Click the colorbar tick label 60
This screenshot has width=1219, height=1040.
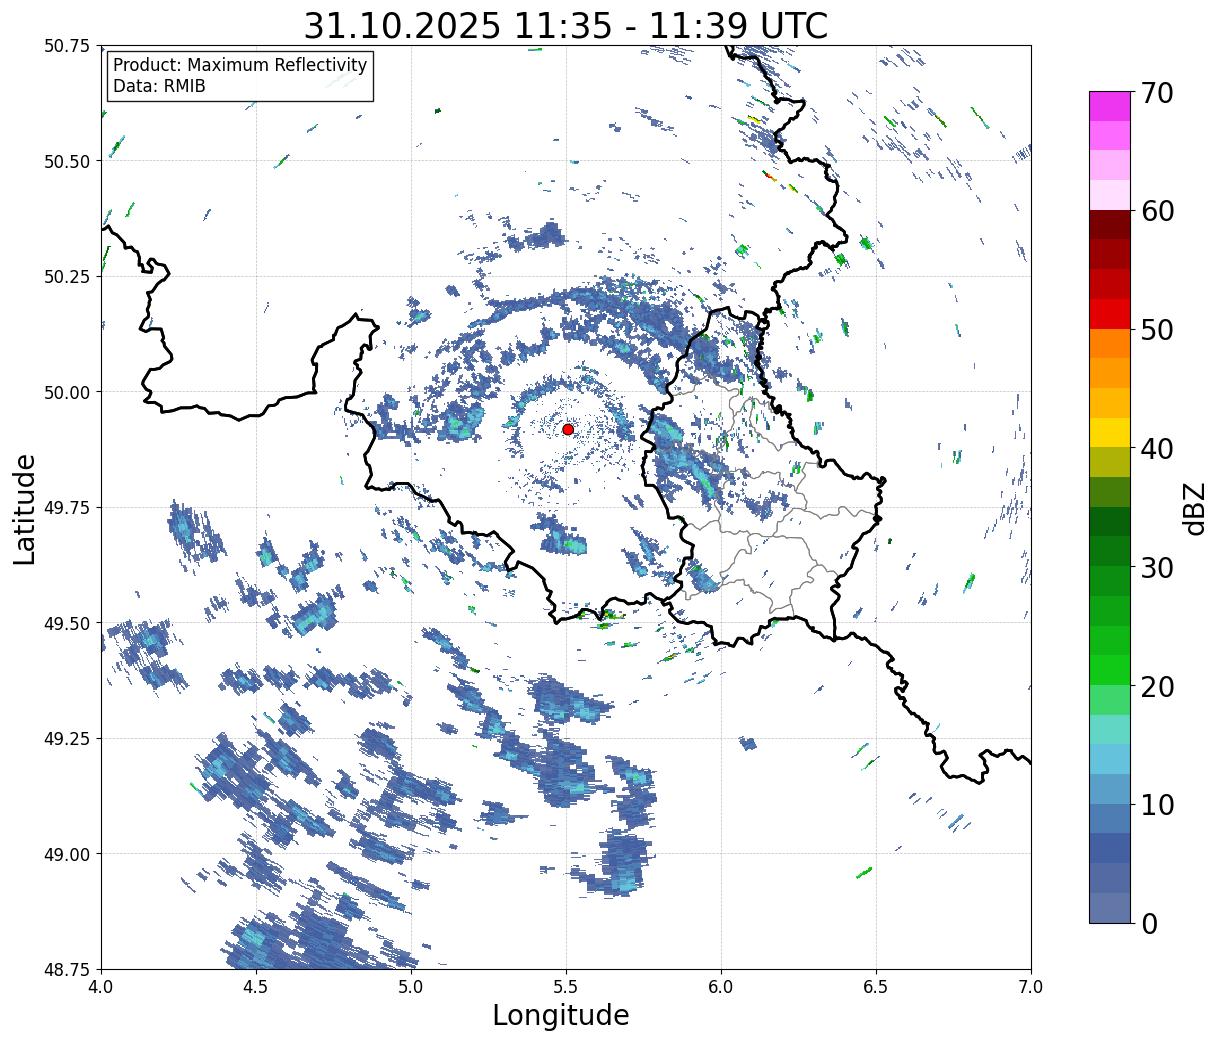pyautogui.click(x=1157, y=211)
